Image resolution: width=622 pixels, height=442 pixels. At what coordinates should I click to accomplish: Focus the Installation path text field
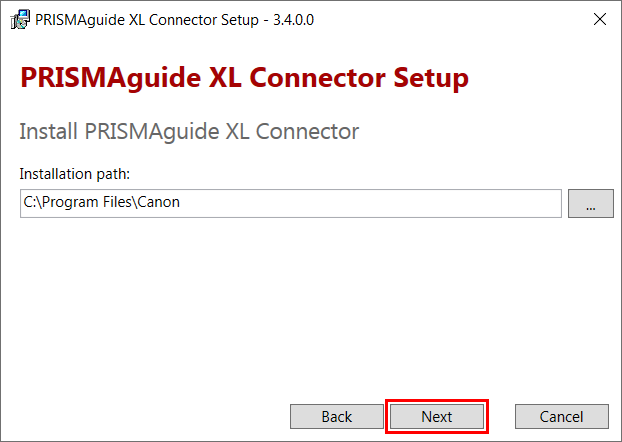point(291,204)
